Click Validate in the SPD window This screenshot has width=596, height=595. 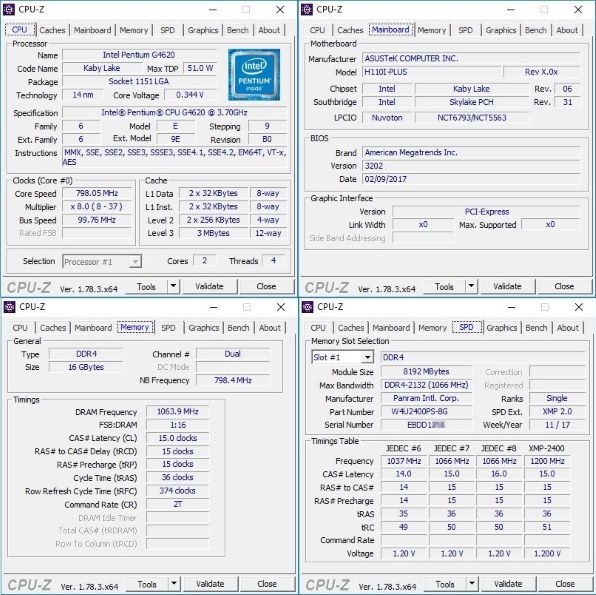[508, 584]
